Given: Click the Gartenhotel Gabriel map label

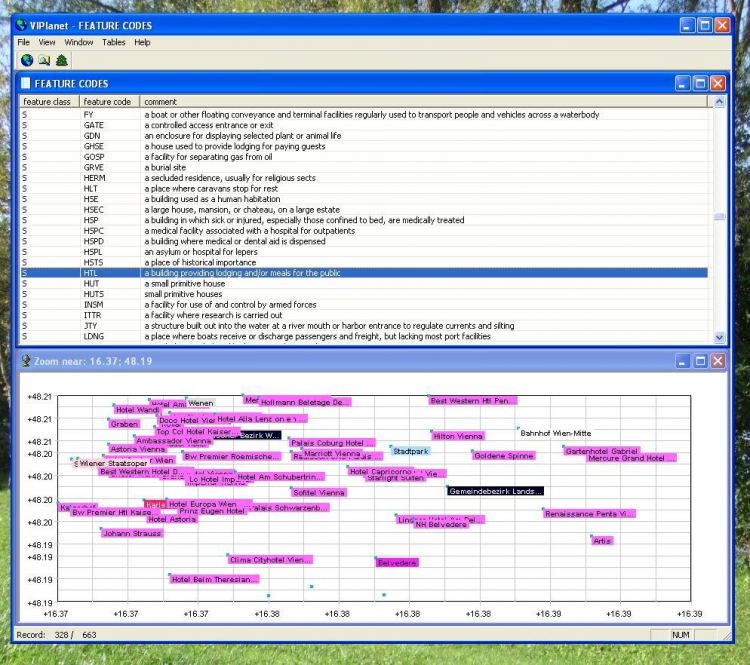Looking at the screenshot, I should (x=602, y=450).
